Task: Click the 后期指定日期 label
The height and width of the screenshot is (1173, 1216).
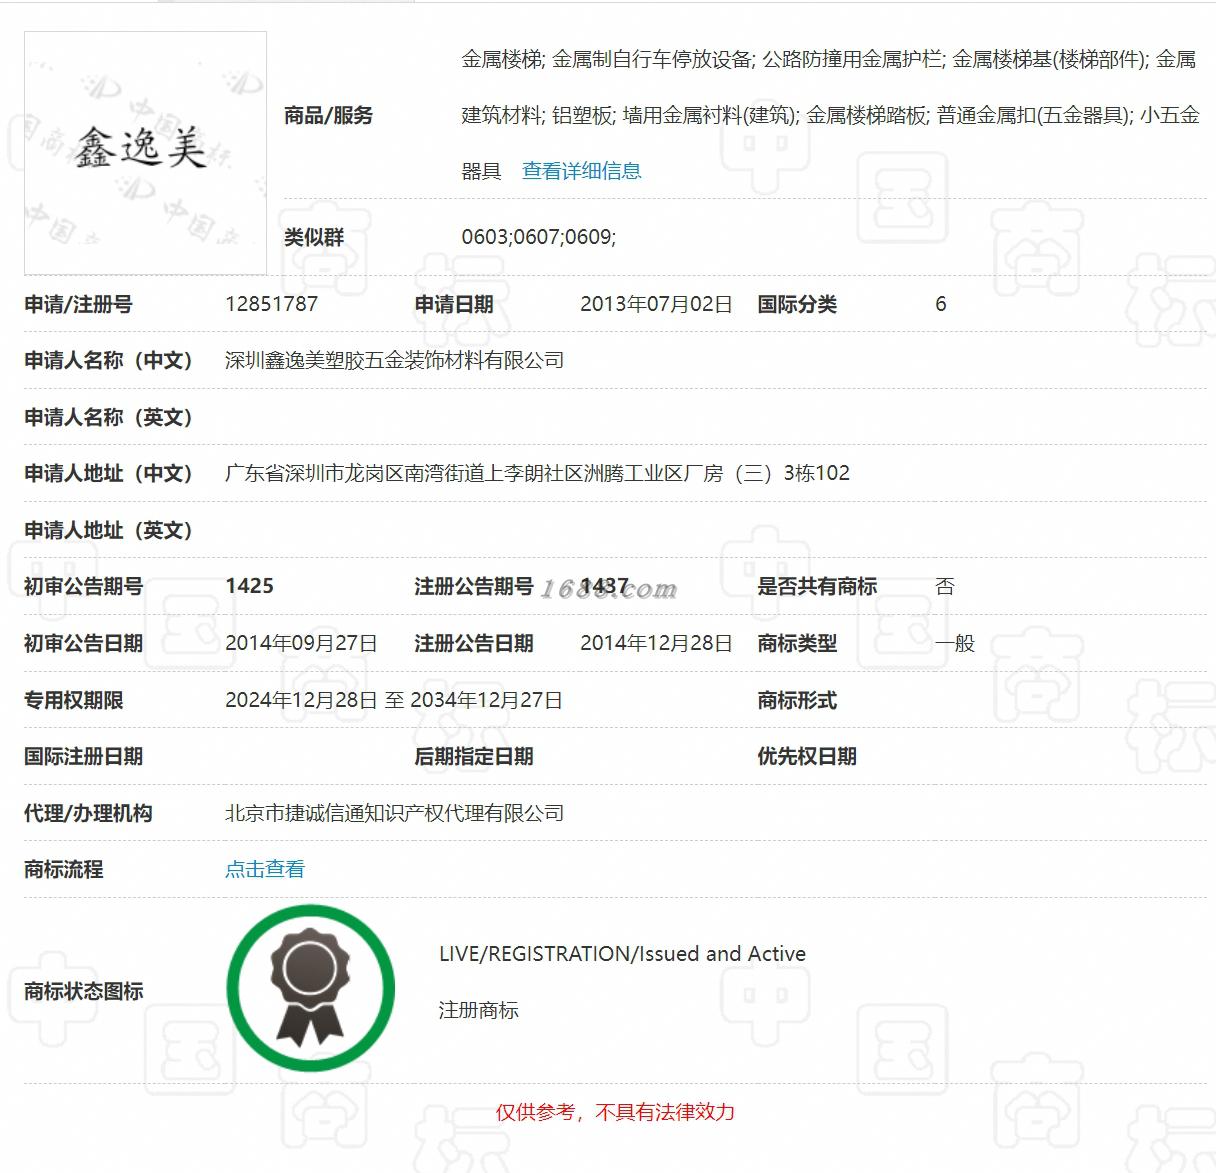Action: pos(475,756)
